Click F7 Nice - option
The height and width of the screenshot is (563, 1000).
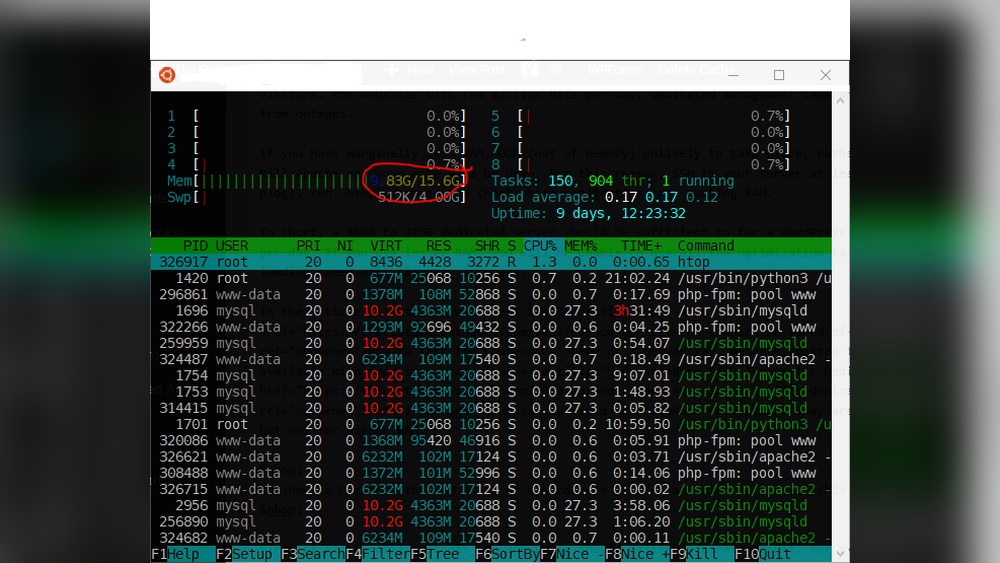coord(572,554)
